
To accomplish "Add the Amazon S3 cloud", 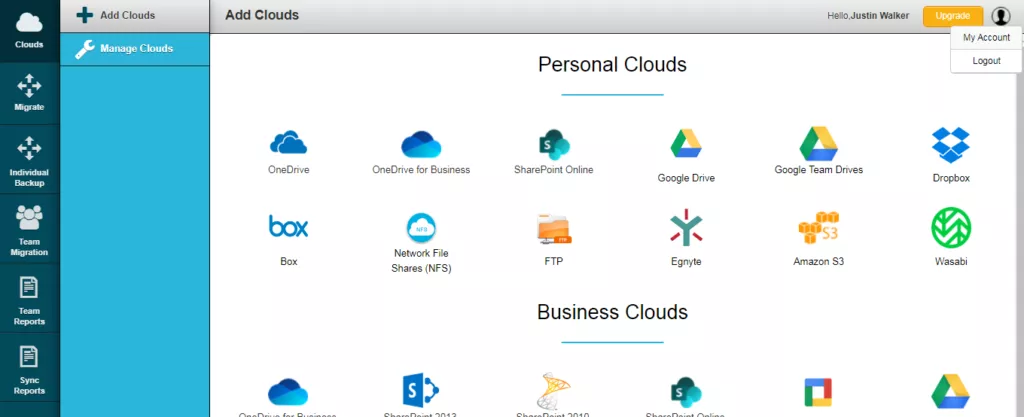I will coord(818,238).
